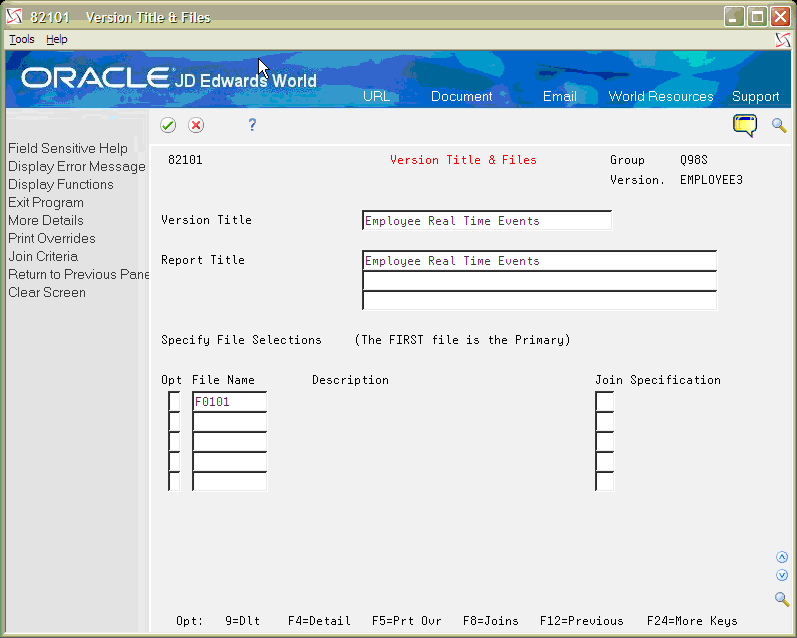
Task: Click the page down arrow icon
Action: (x=782, y=575)
